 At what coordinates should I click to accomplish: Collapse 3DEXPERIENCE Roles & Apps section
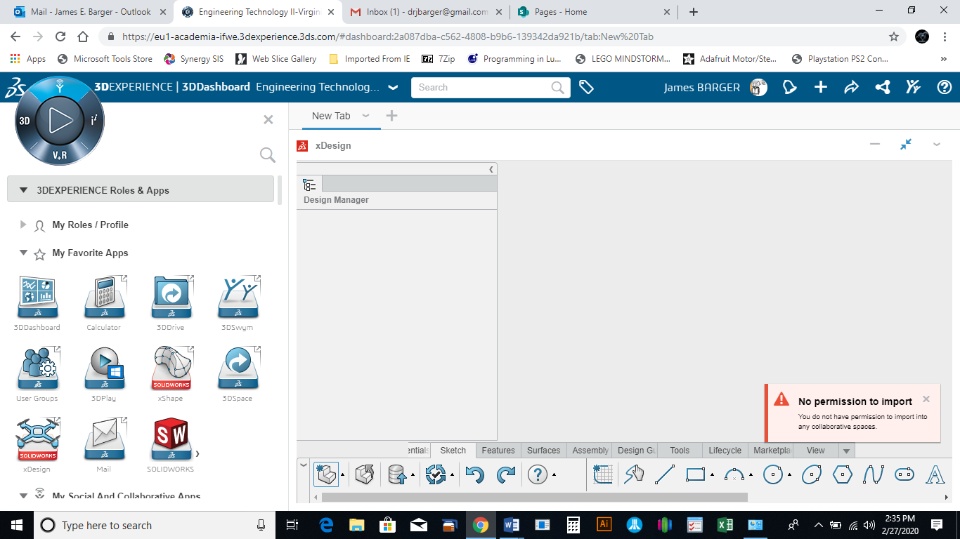23,190
